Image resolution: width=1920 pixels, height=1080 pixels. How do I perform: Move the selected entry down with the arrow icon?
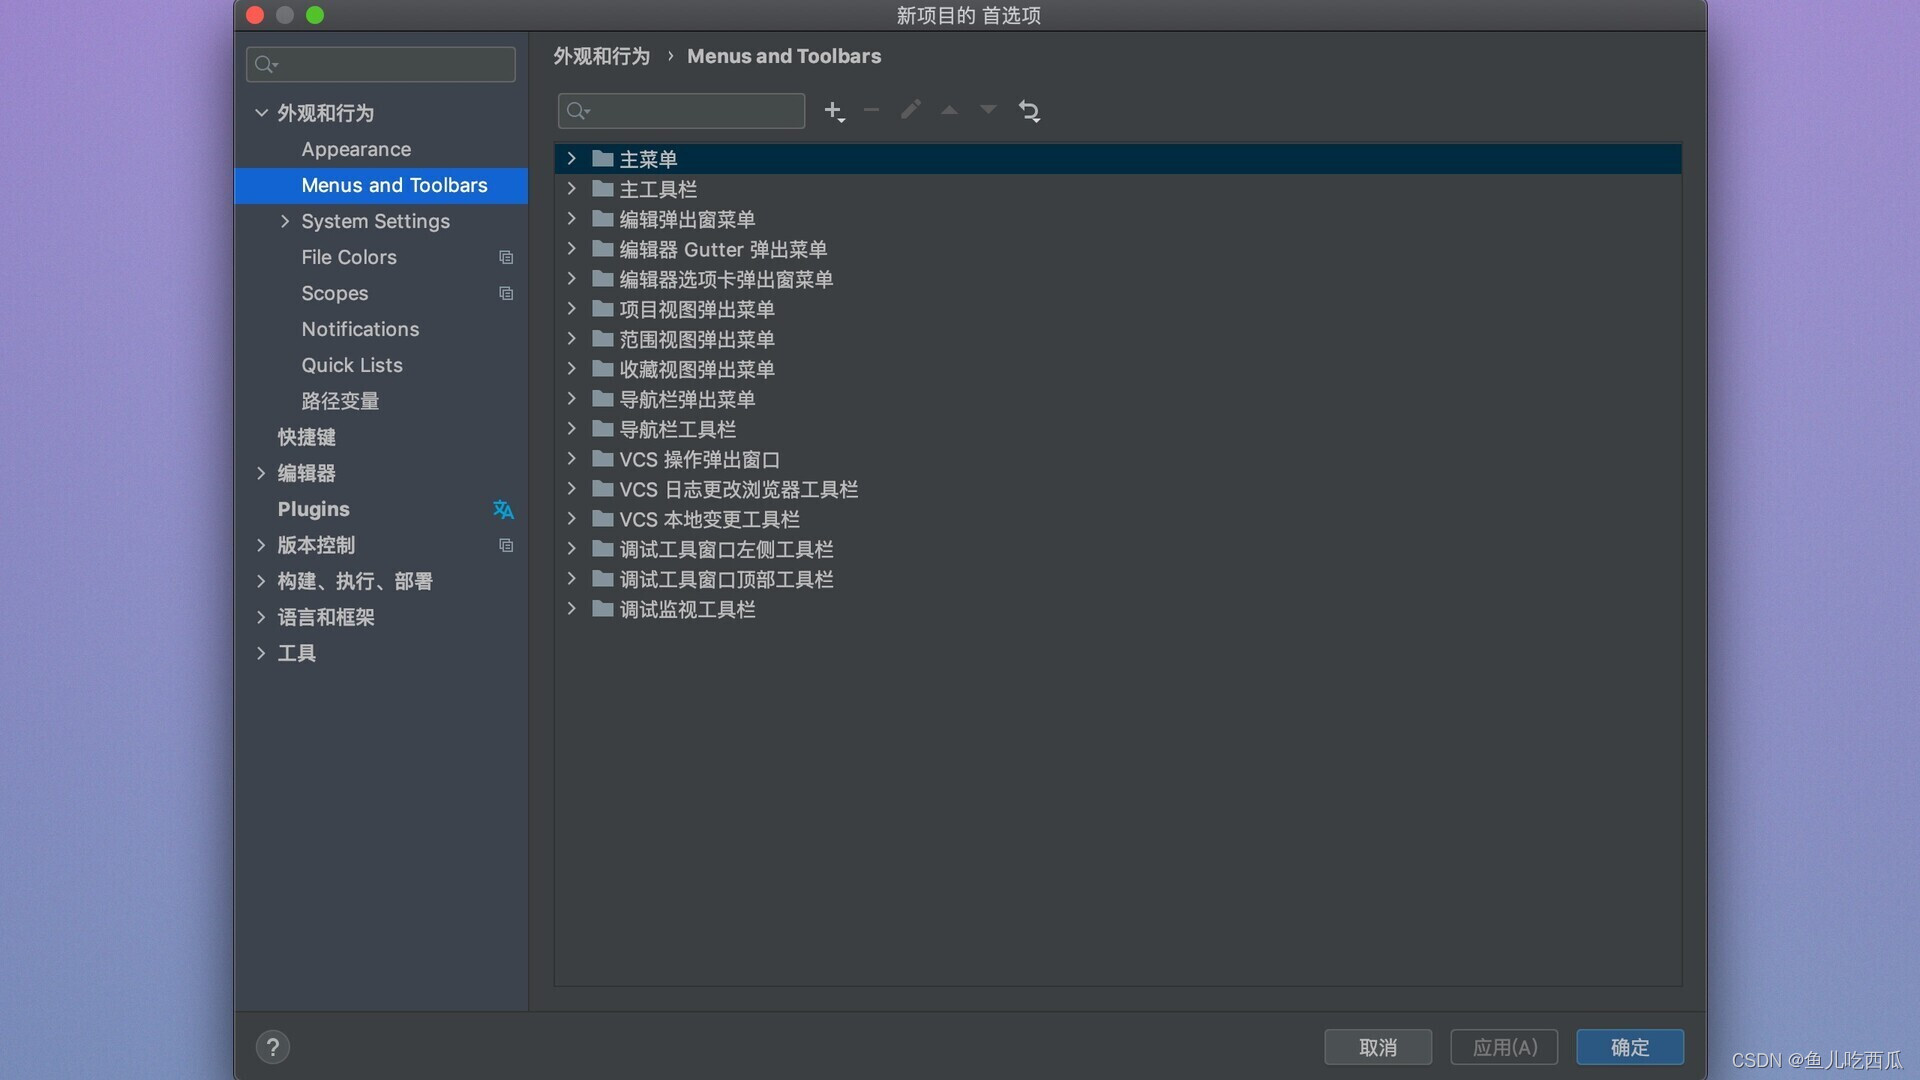click(987, 110)
